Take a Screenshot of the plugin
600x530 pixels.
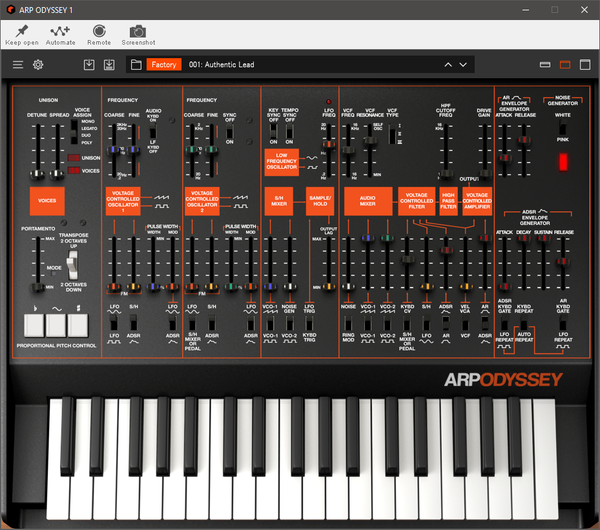pos(138,35)
